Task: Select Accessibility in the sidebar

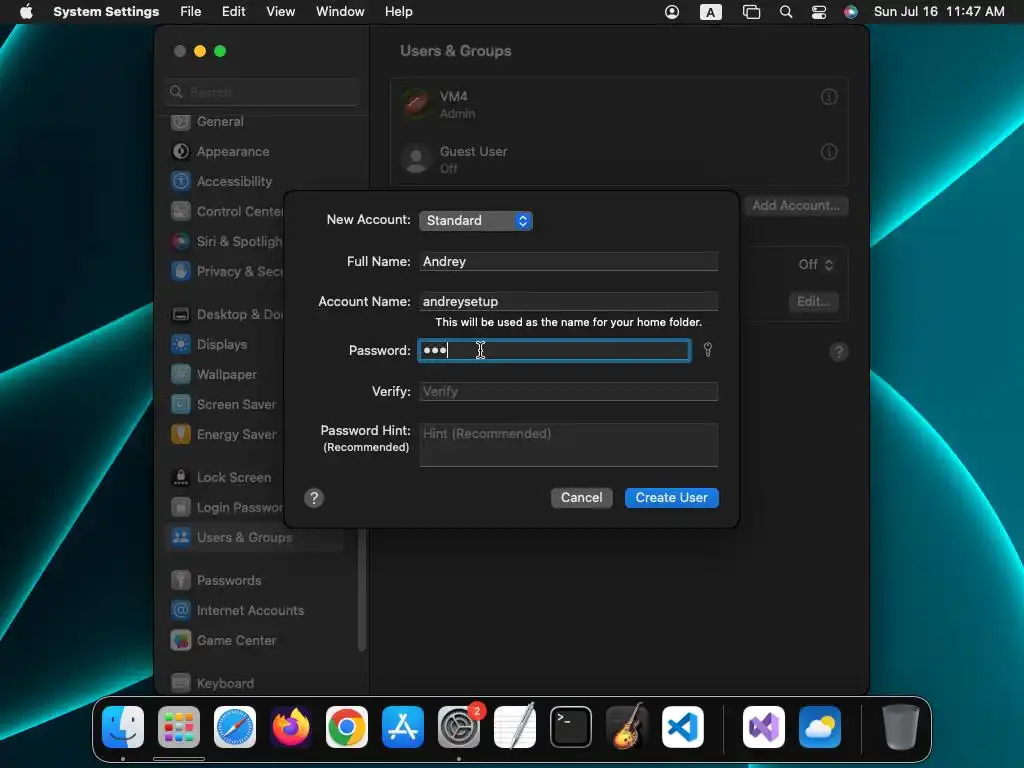Action: (x=221, y=182)
